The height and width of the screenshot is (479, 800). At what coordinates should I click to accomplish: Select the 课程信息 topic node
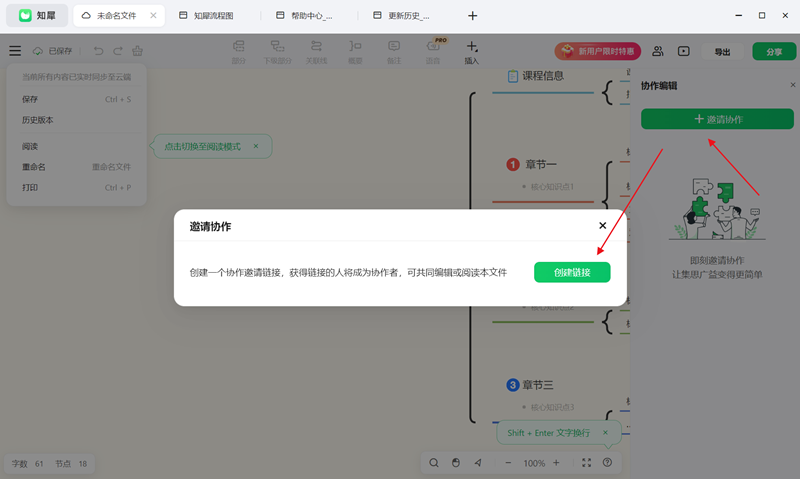(543, 76)
